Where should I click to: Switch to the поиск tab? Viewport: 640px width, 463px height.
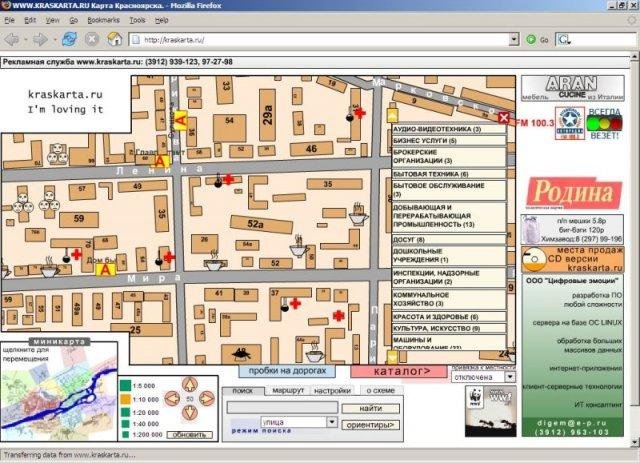[x=243, y=391]
